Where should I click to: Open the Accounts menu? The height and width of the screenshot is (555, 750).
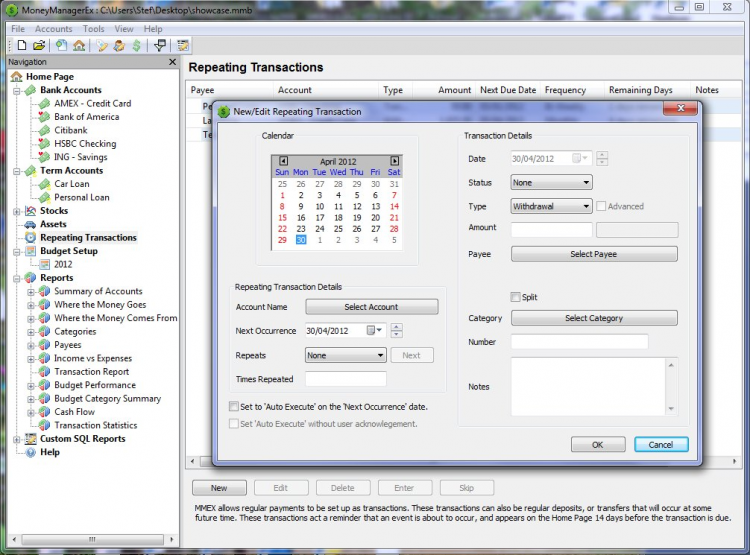[x=54, y=29]
